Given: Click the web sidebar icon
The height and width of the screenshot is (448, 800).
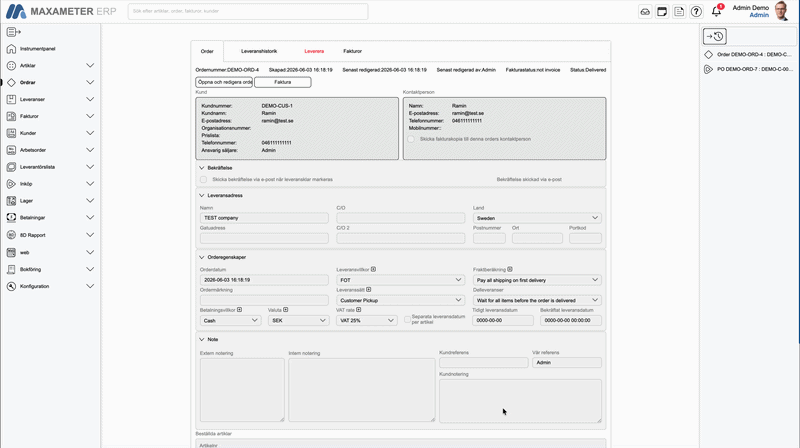Looking at the screenshot, I should (x=11, y=253).
